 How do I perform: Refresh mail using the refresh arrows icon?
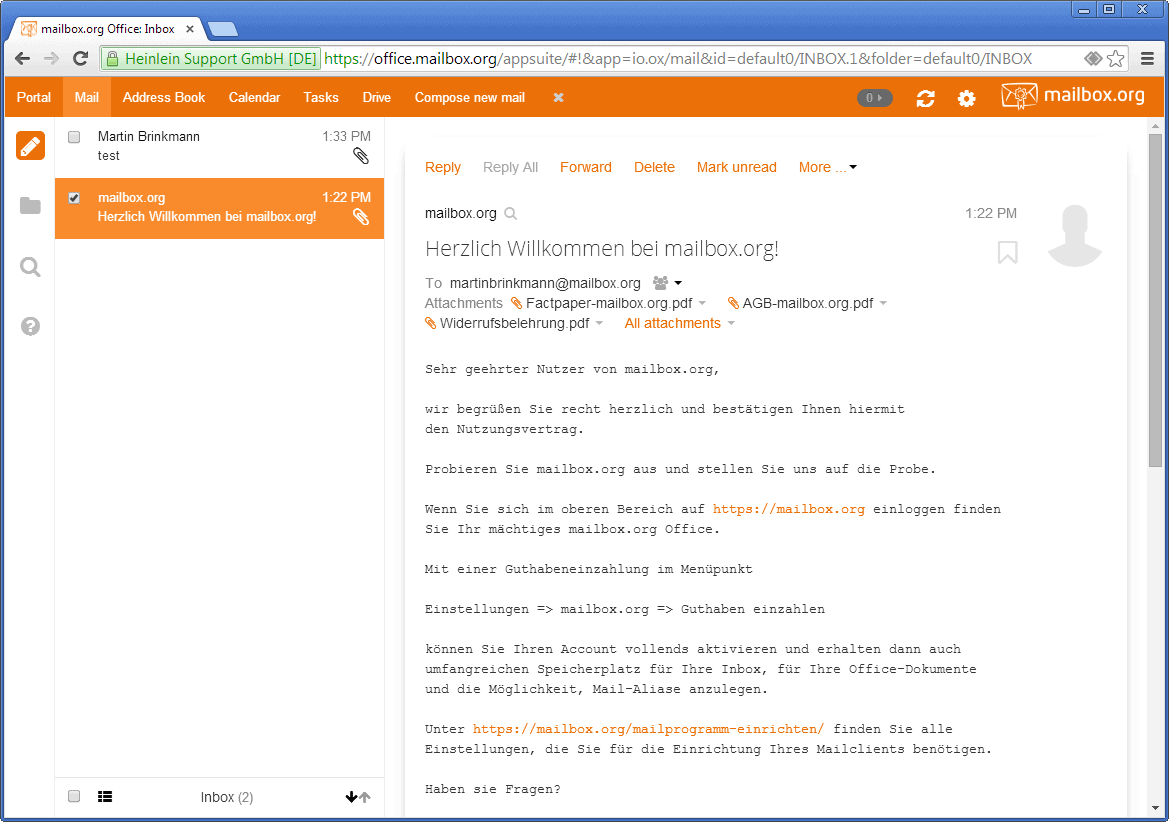click(x=924, y=98)
